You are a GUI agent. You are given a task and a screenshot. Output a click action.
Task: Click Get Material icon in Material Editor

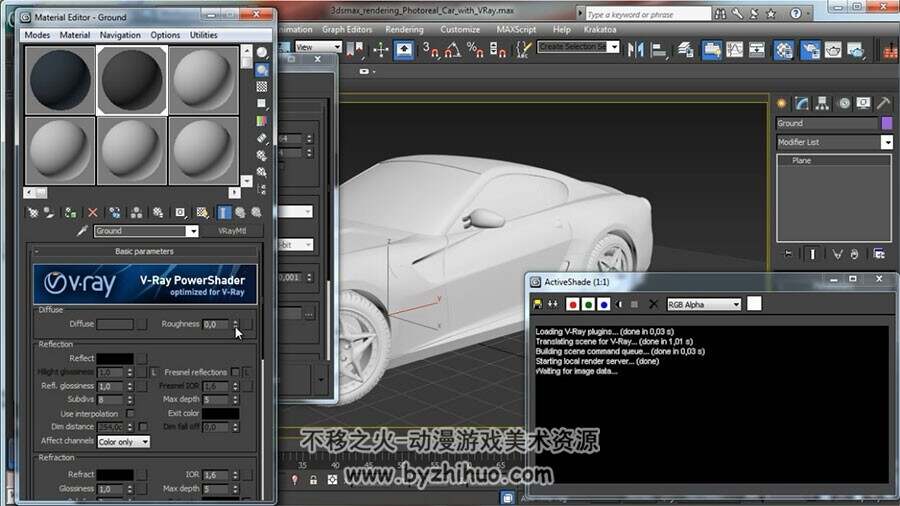(33, 213)
